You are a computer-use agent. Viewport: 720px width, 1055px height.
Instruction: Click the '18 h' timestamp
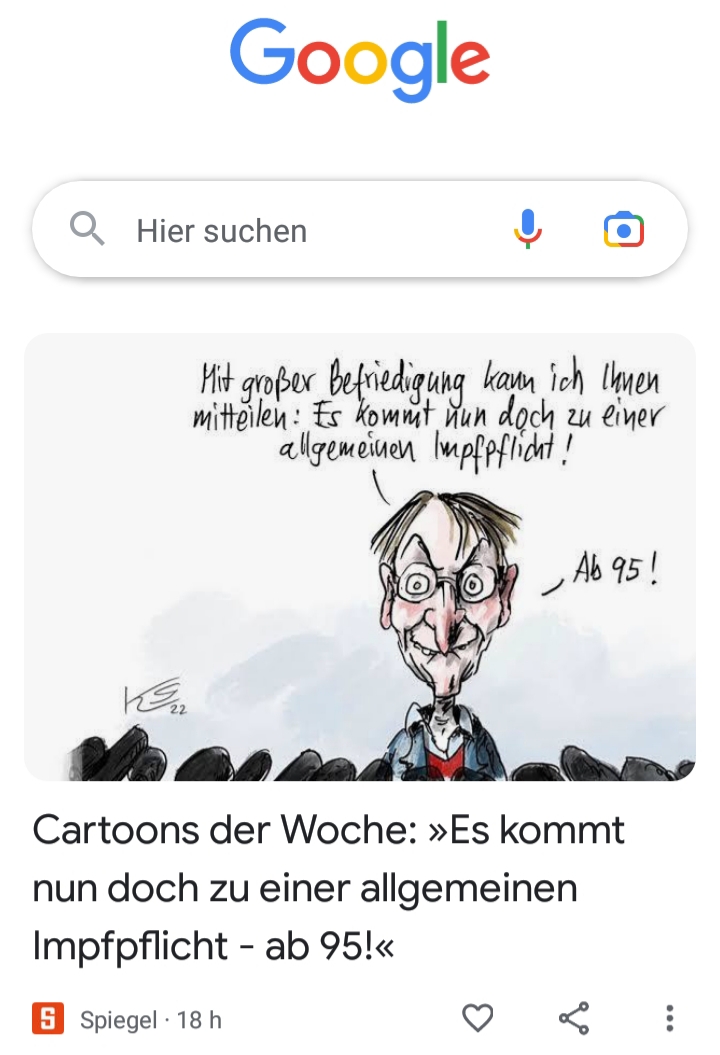coord(199,1020)
